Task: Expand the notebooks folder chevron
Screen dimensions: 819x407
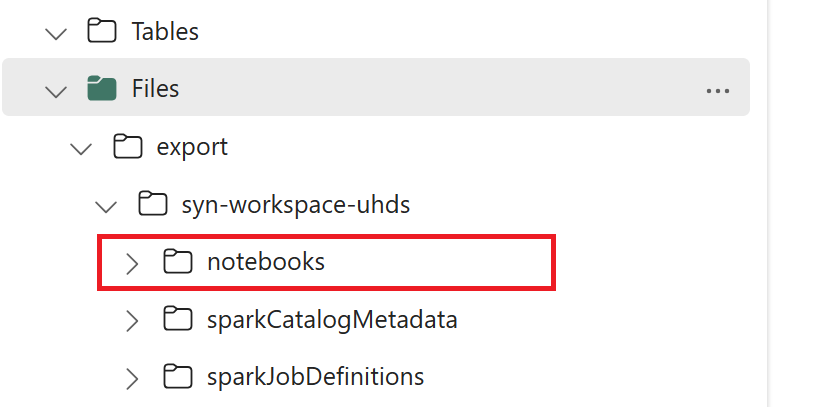Action: 133,264
